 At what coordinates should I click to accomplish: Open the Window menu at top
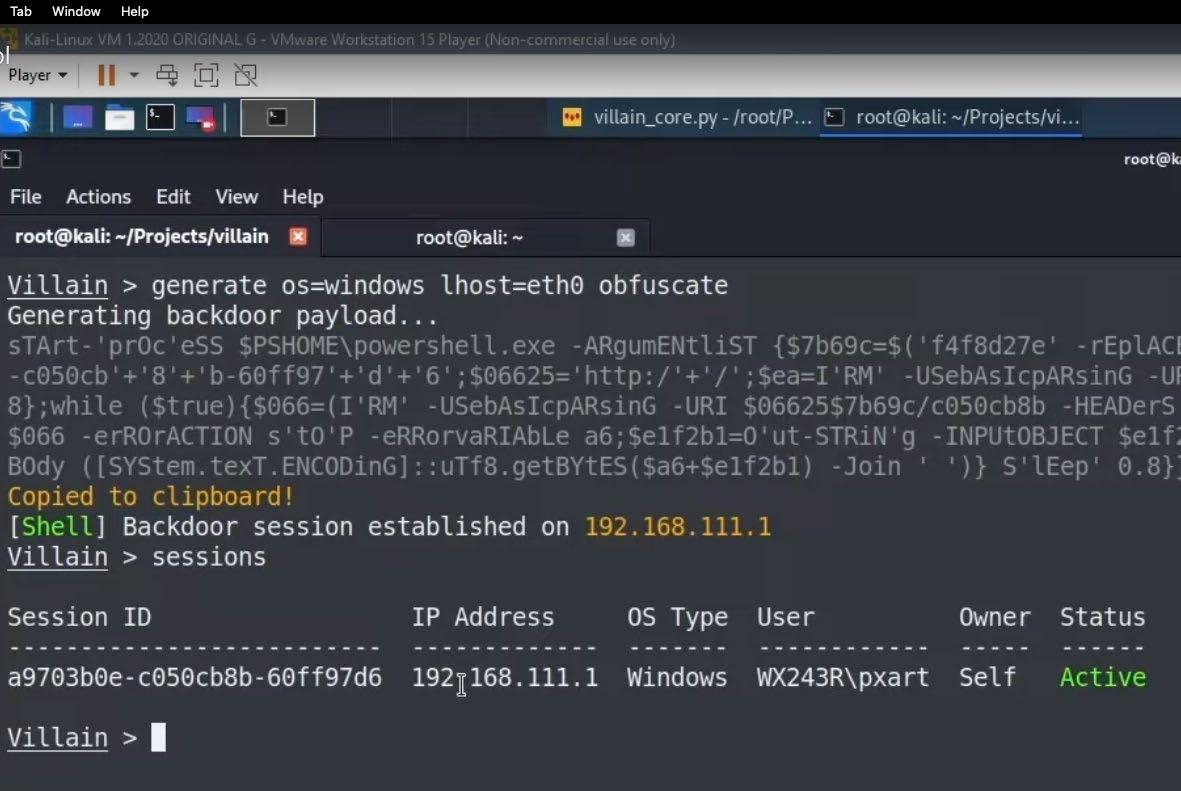(76, 11)
